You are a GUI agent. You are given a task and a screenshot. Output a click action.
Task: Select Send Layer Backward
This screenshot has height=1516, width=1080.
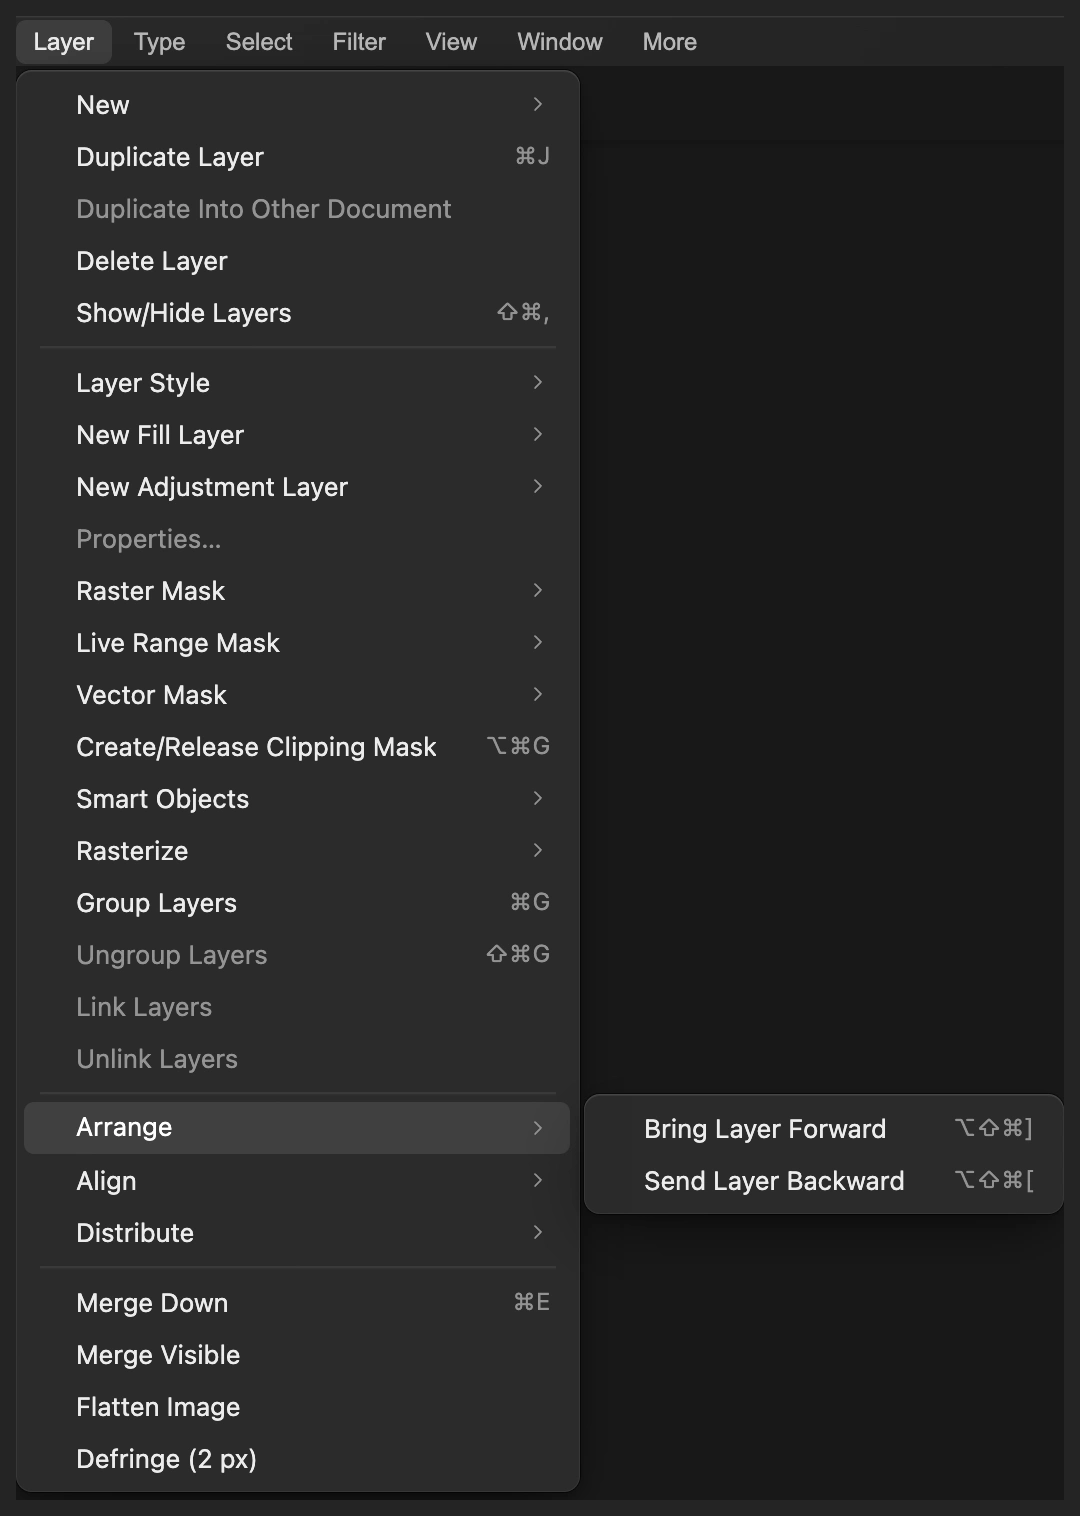pyautogui.click(x=823, y=1181)
